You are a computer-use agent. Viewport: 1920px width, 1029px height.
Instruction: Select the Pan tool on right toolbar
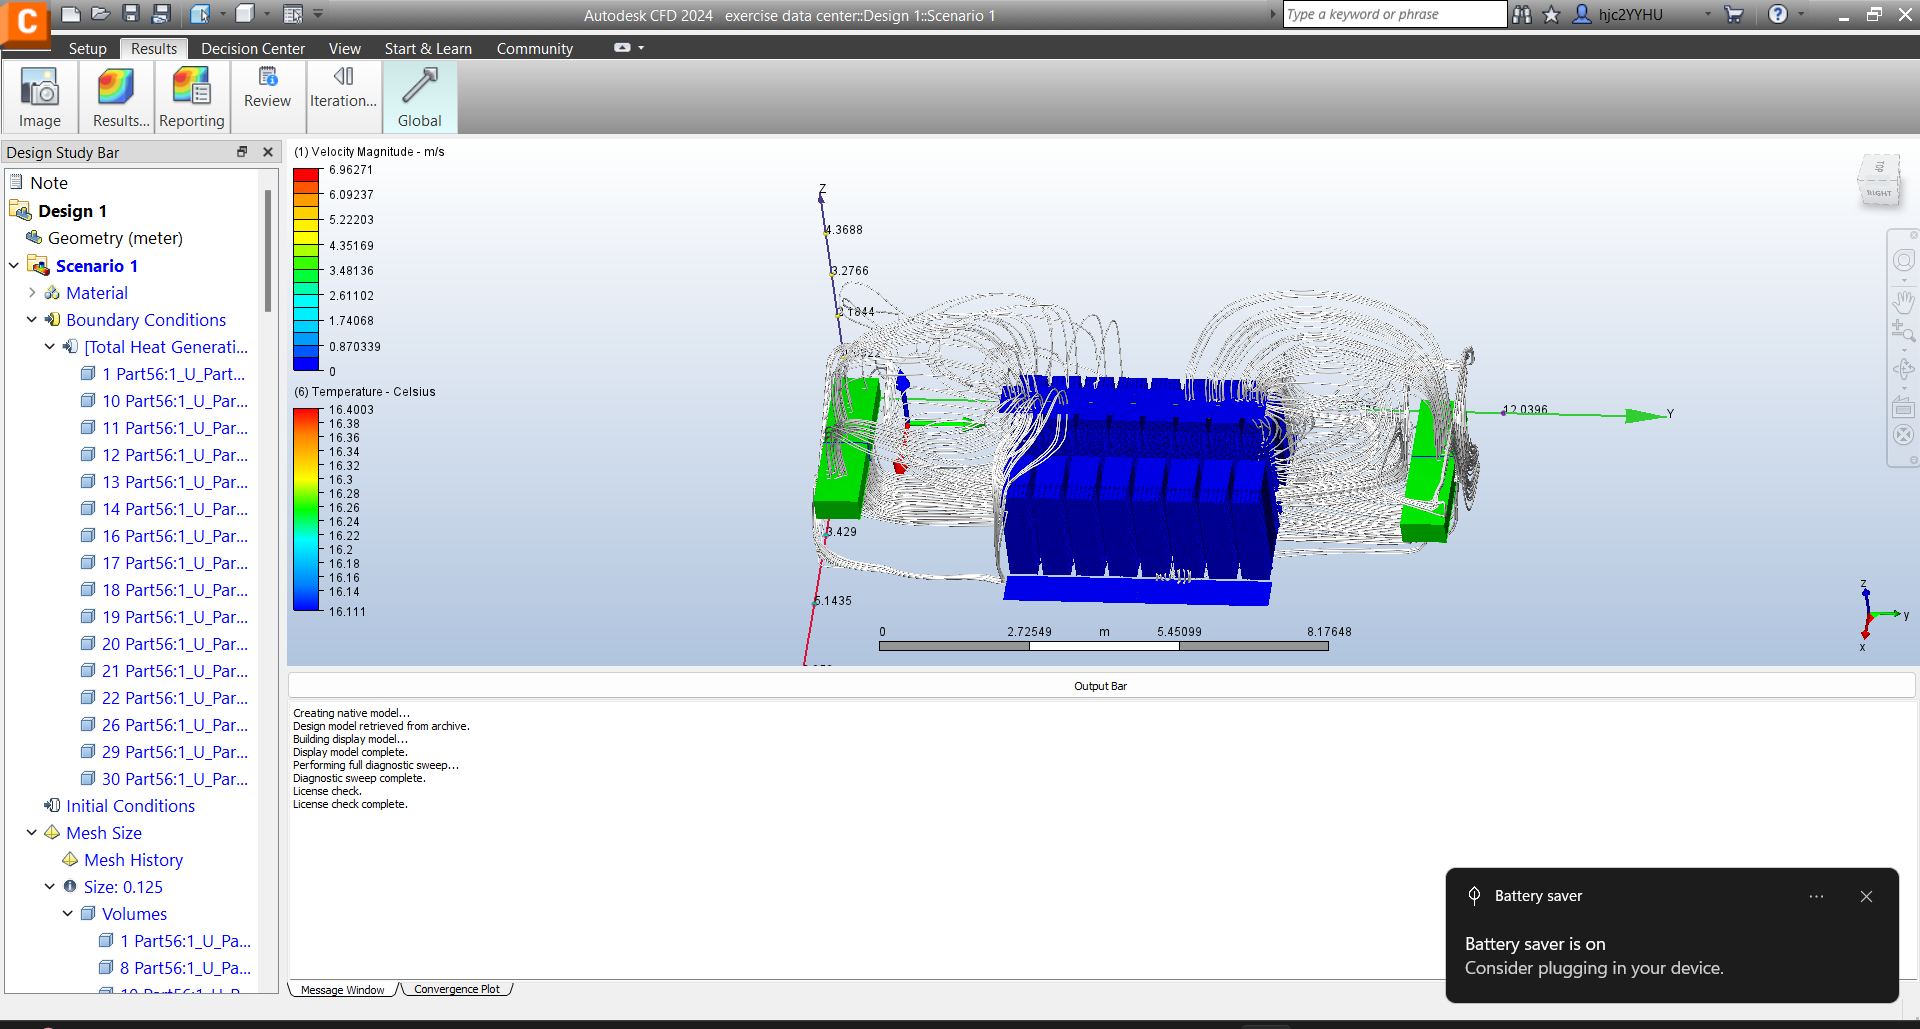1905,302
